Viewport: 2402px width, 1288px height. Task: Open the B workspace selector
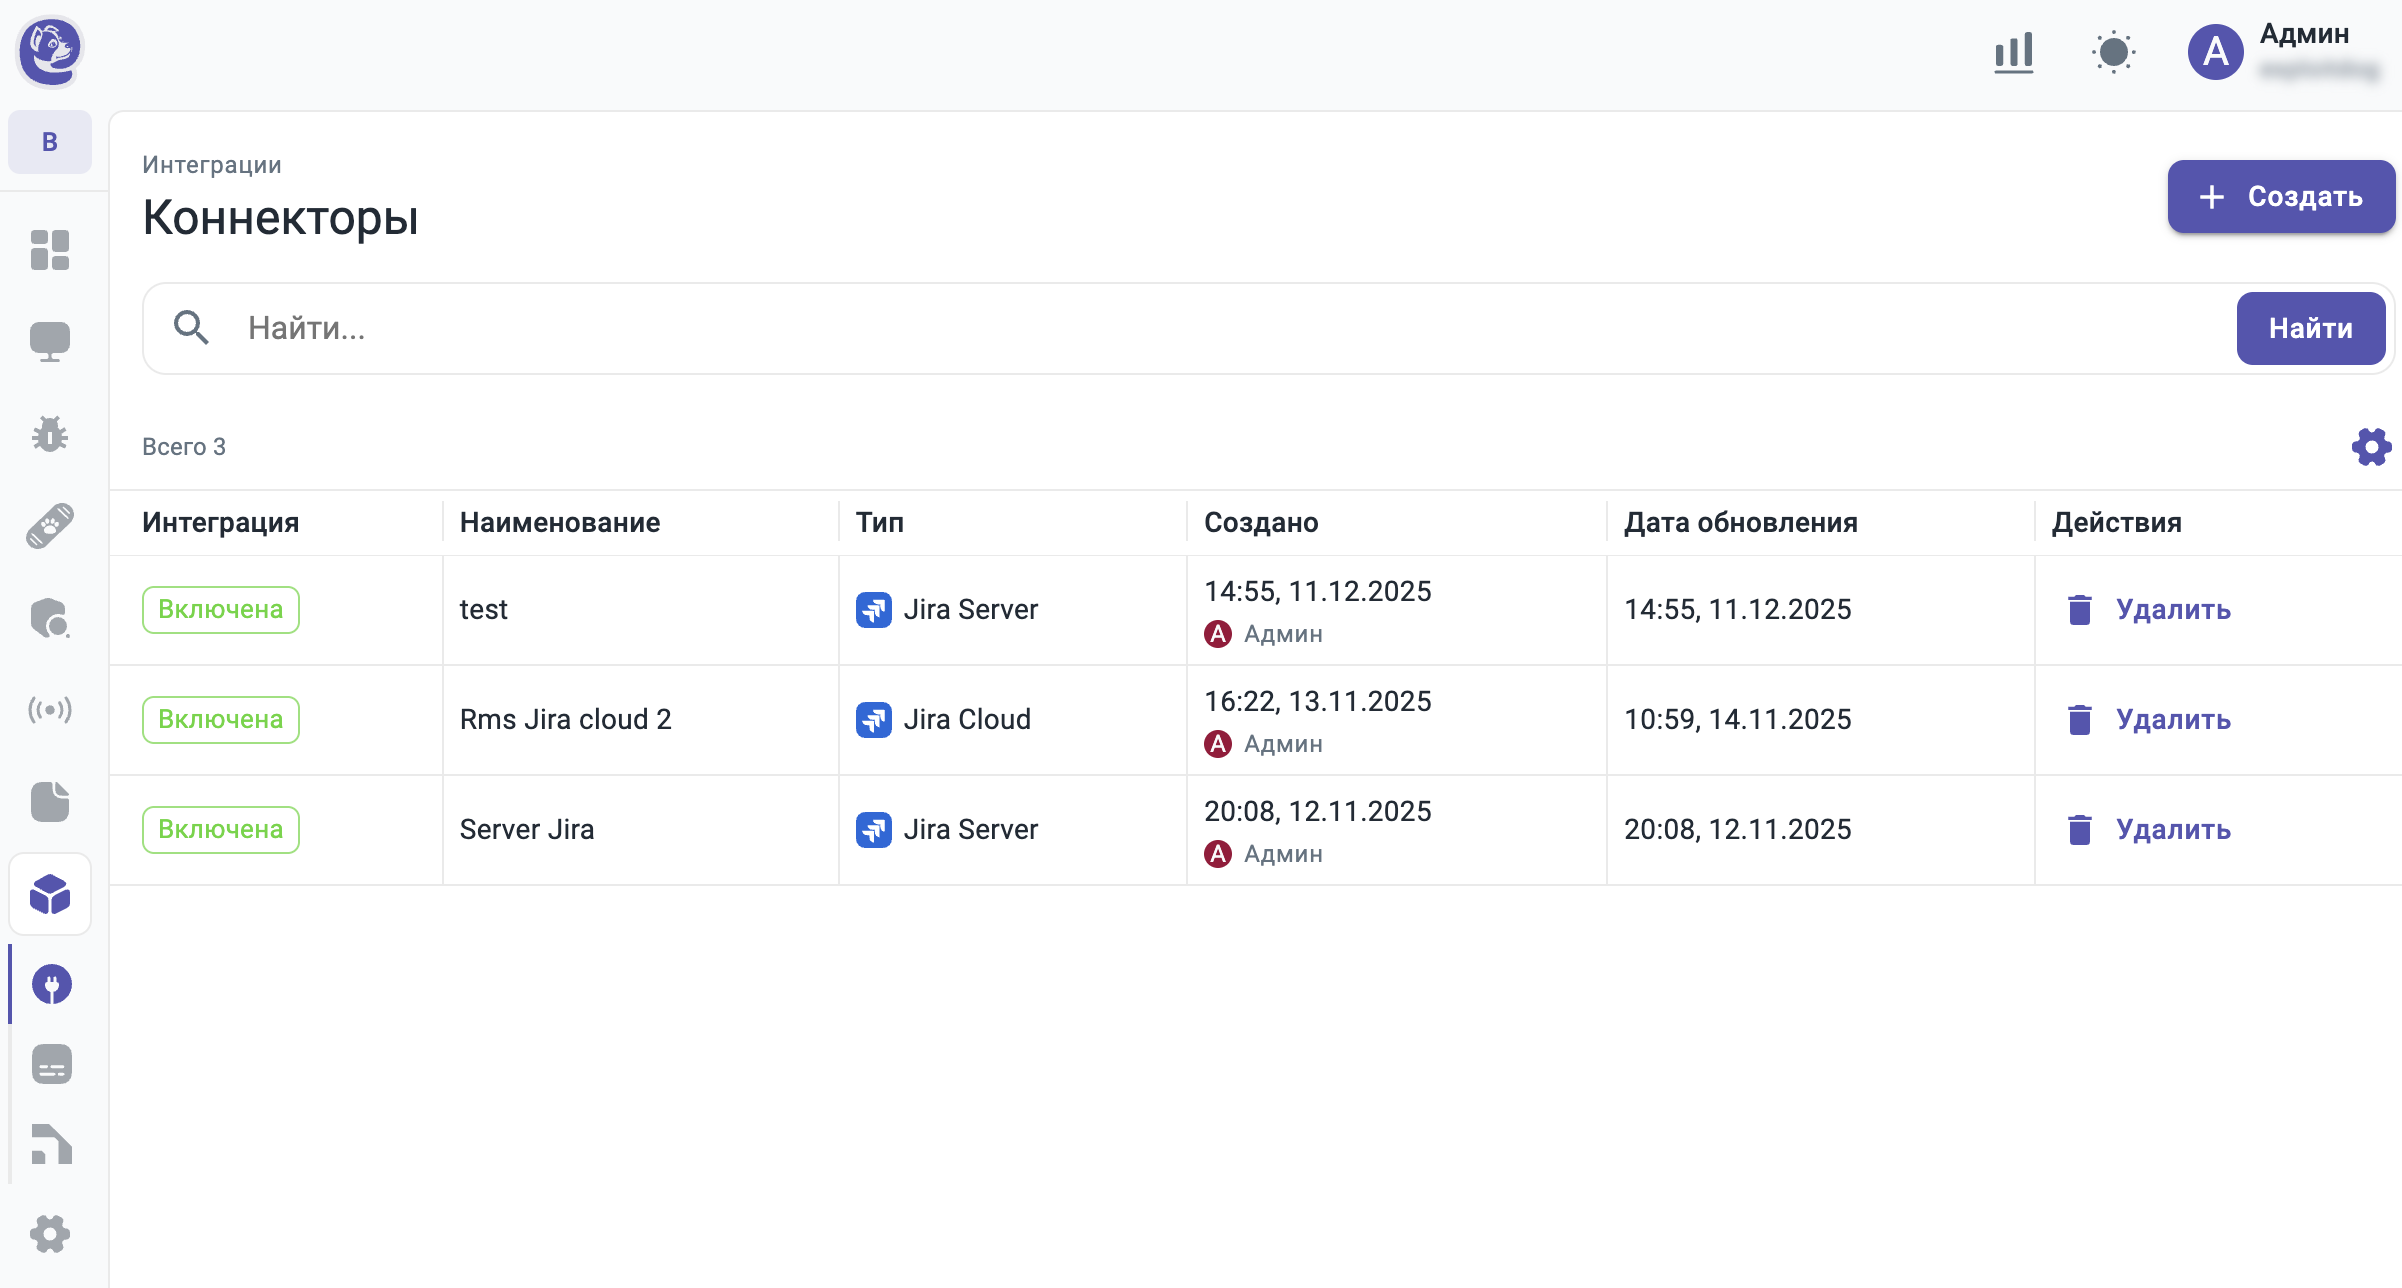(50, 142)
